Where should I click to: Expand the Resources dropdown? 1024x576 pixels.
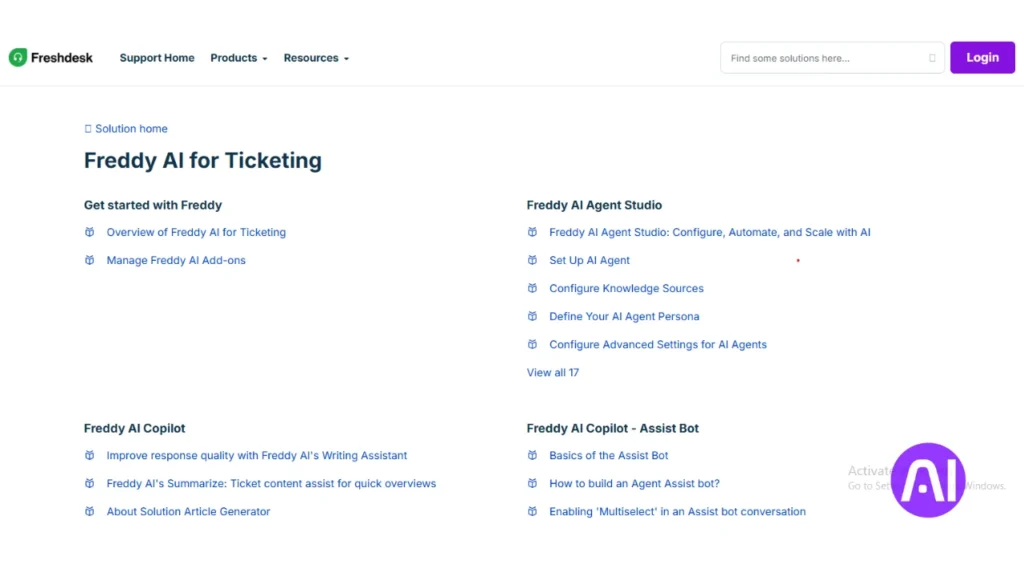[315, 57]
